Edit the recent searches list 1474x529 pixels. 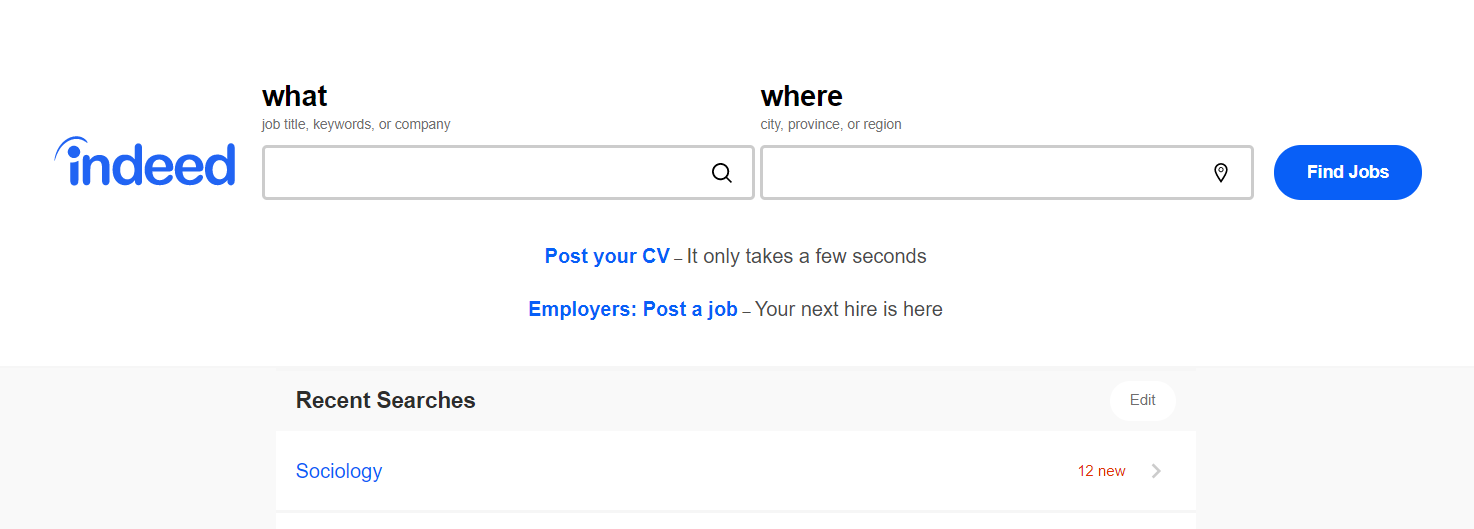1142,400
